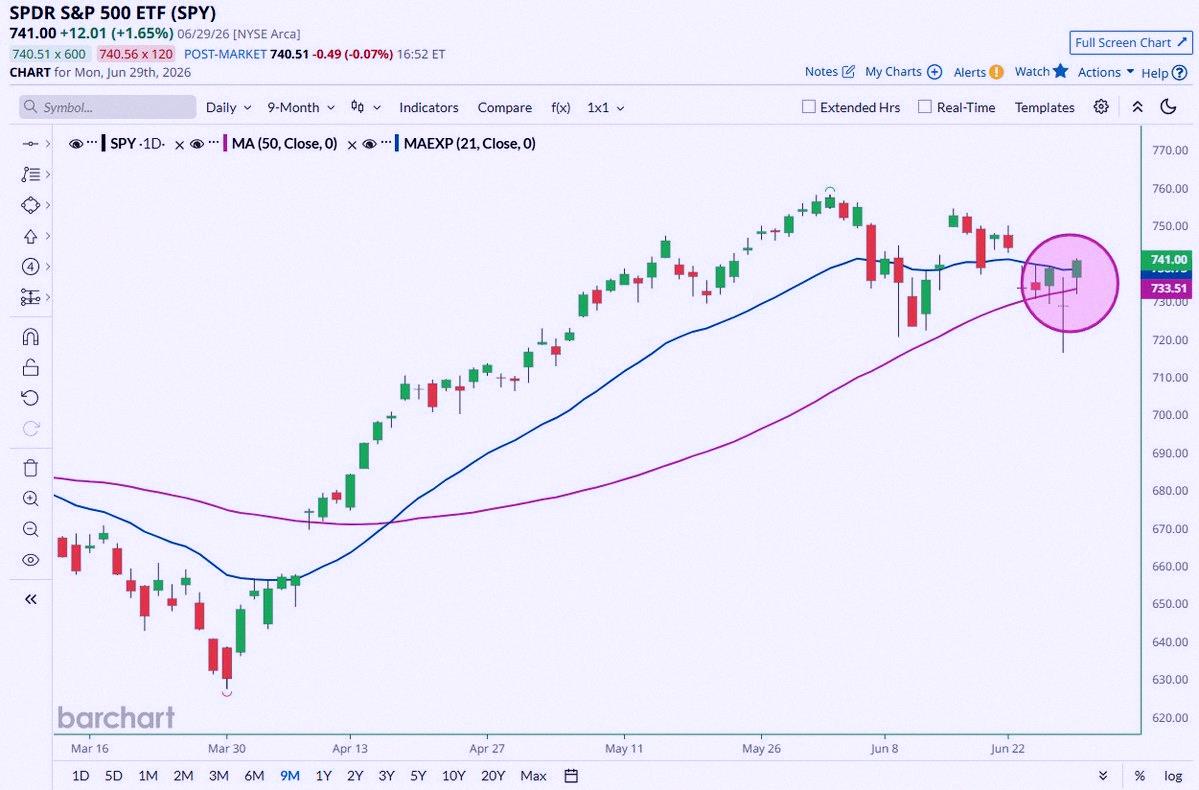1199x790 pixels.
Task: Open the line drawing tools
Action: (x=30, y=174)
